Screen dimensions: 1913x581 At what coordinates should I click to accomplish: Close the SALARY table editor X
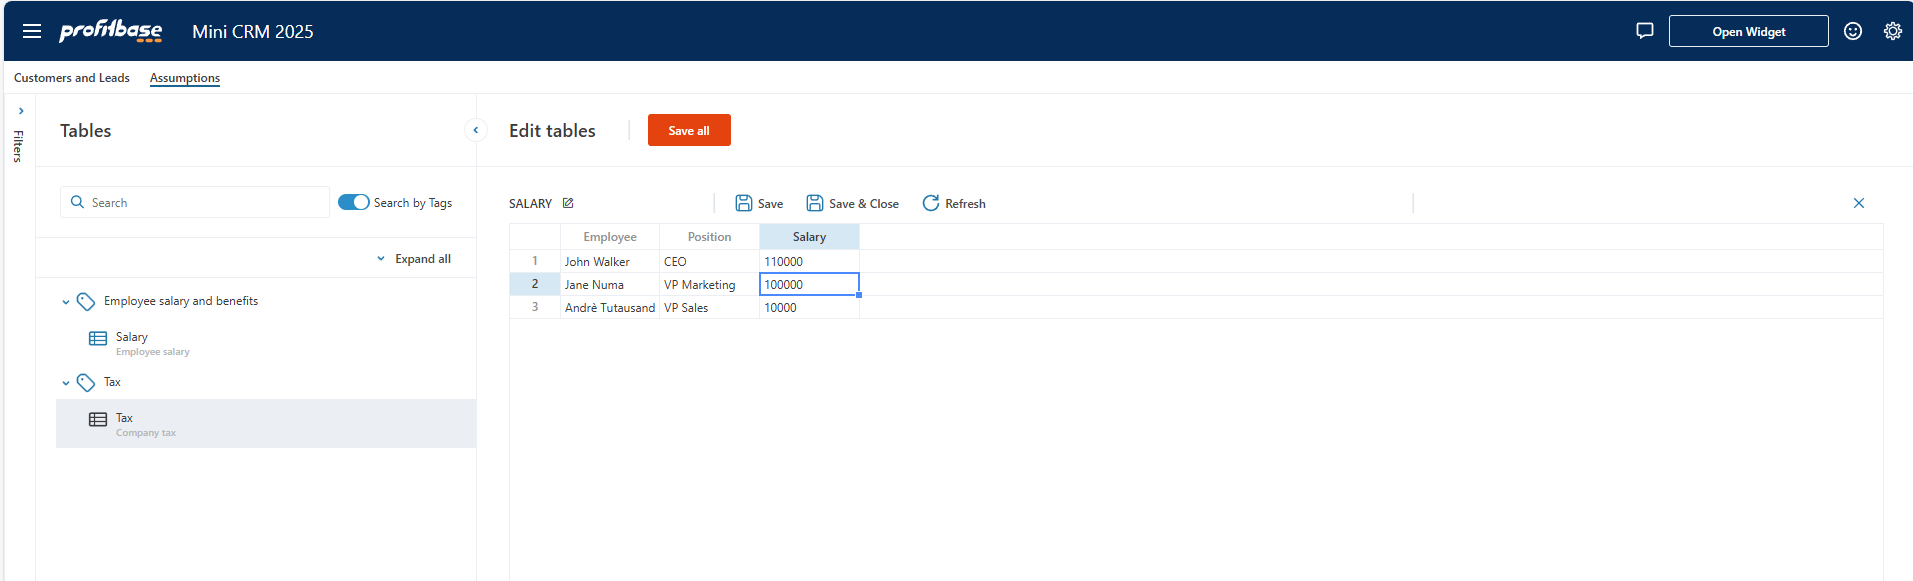click(x=1859, y=203)
